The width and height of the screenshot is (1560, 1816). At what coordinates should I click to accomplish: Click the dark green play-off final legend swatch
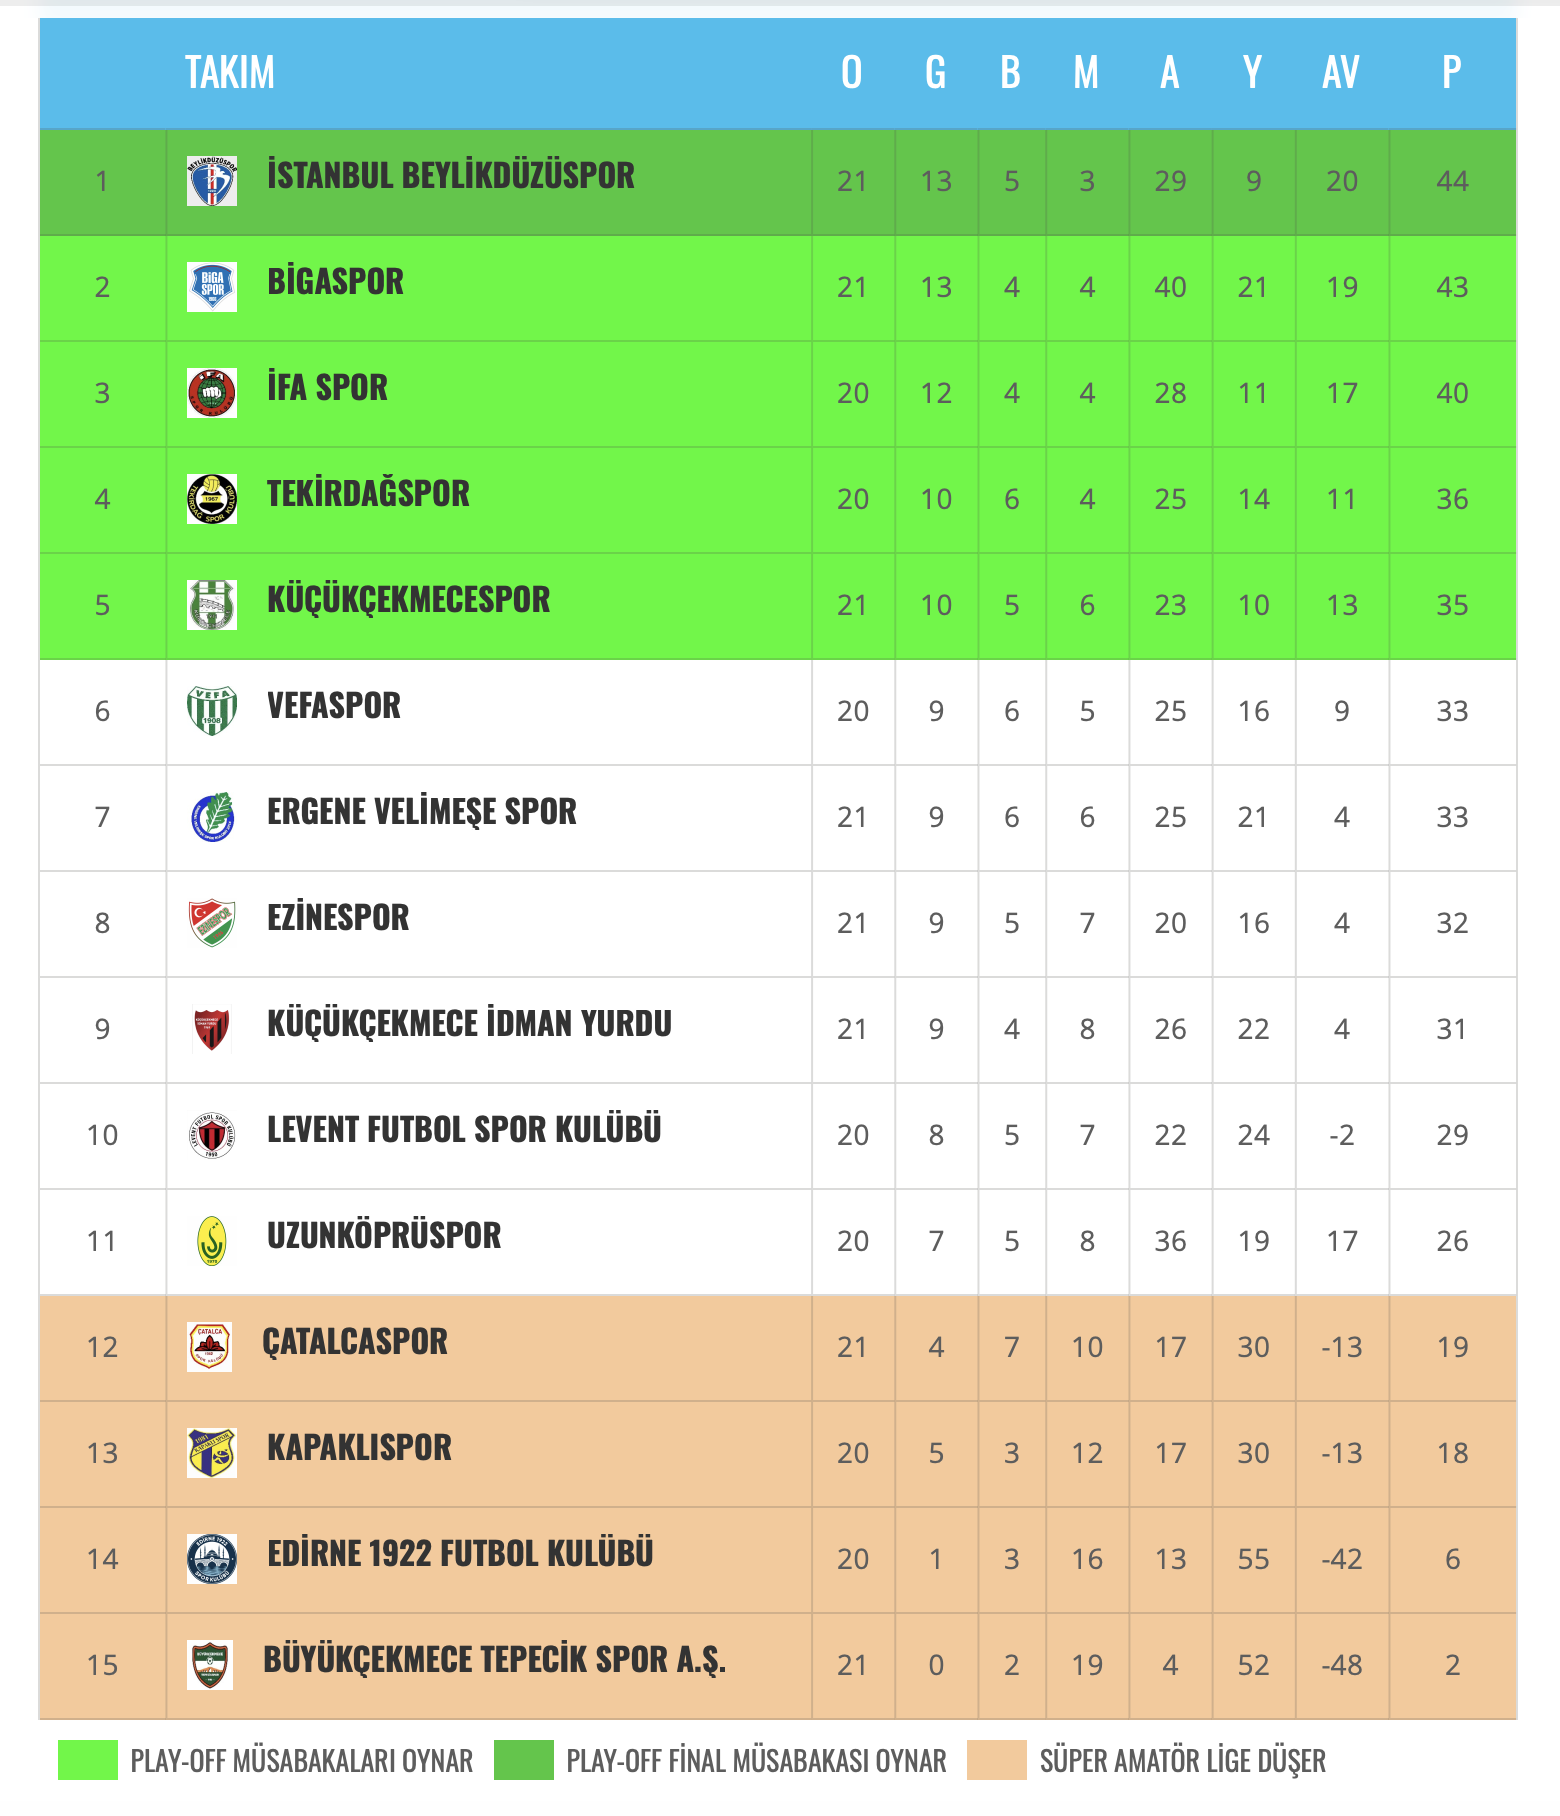pyautogui.click(x=524, y=1760)
